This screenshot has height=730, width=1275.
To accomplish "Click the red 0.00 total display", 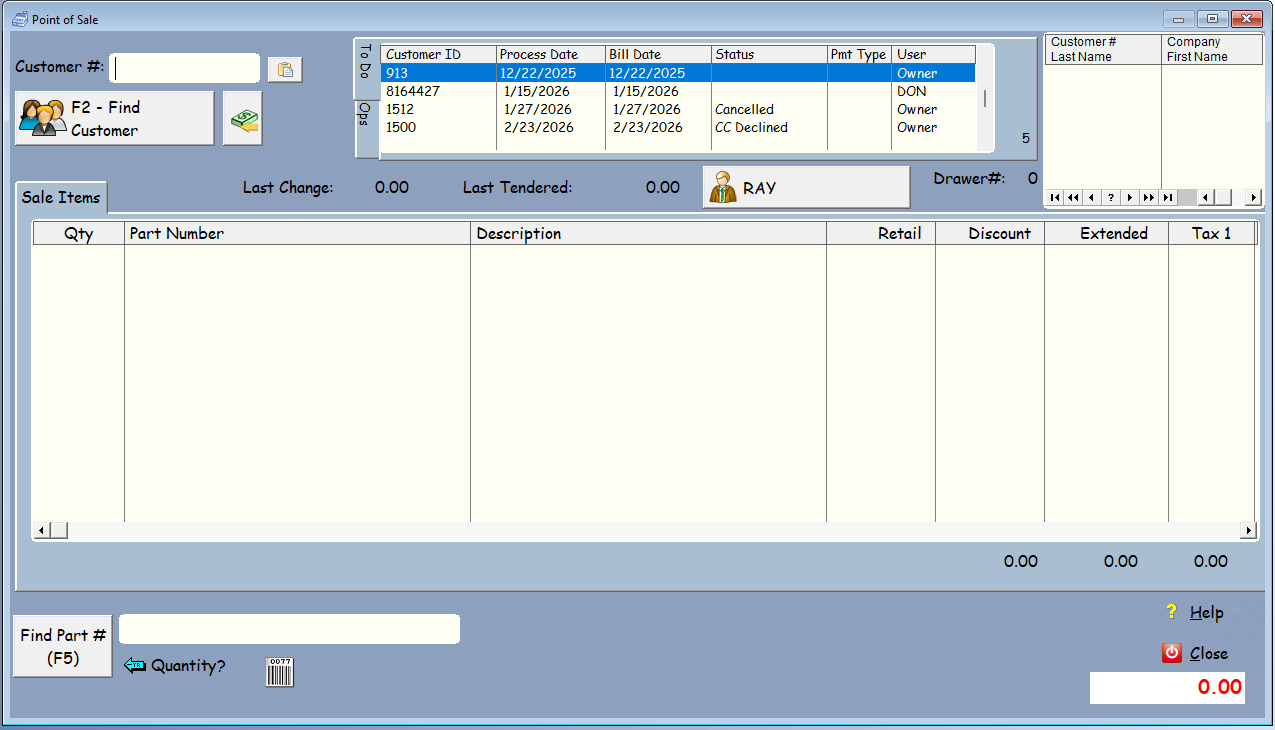I will (1167, 687).
